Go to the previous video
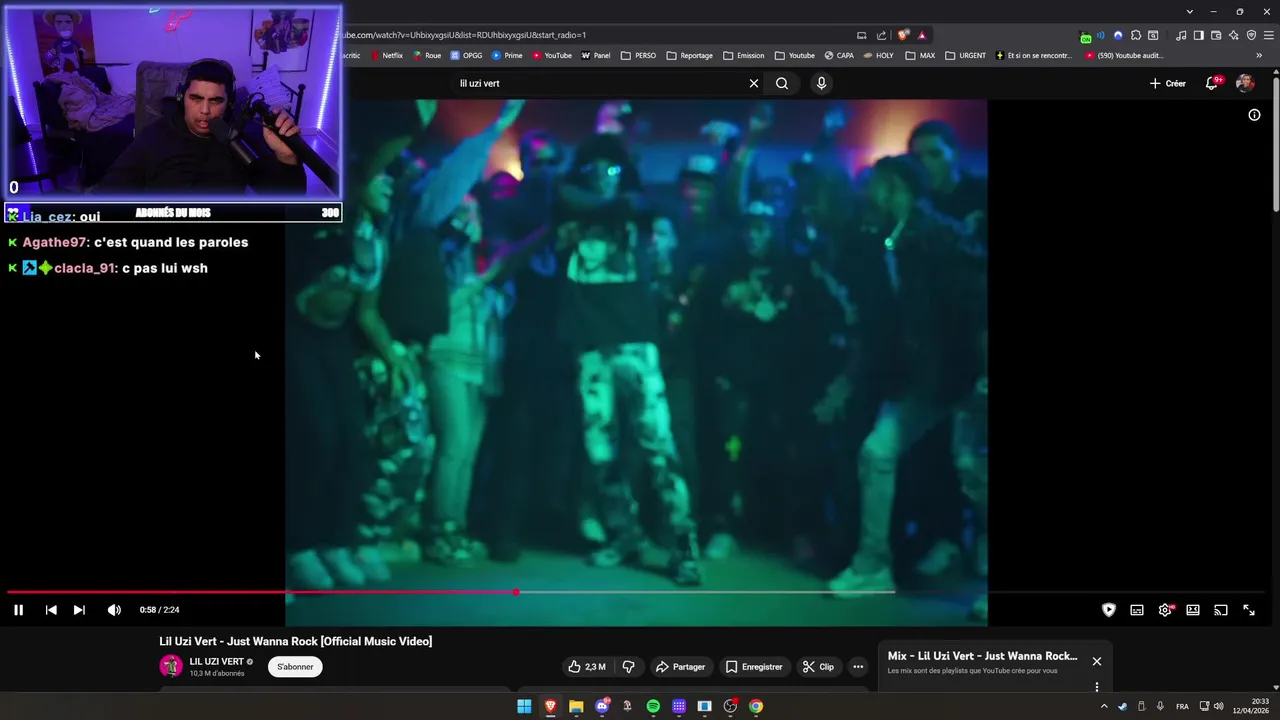This screenshot has width=1280, height=720. coord(51,610)
